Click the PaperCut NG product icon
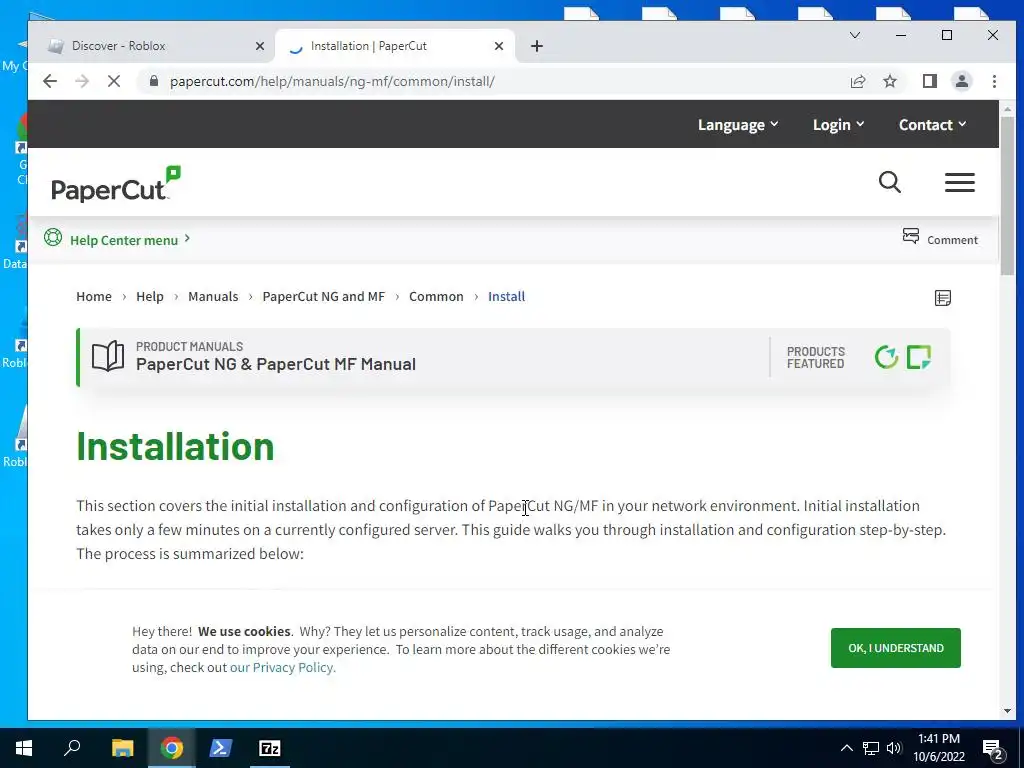Screen dimensions: 1024x768 (x=886, y=357)
